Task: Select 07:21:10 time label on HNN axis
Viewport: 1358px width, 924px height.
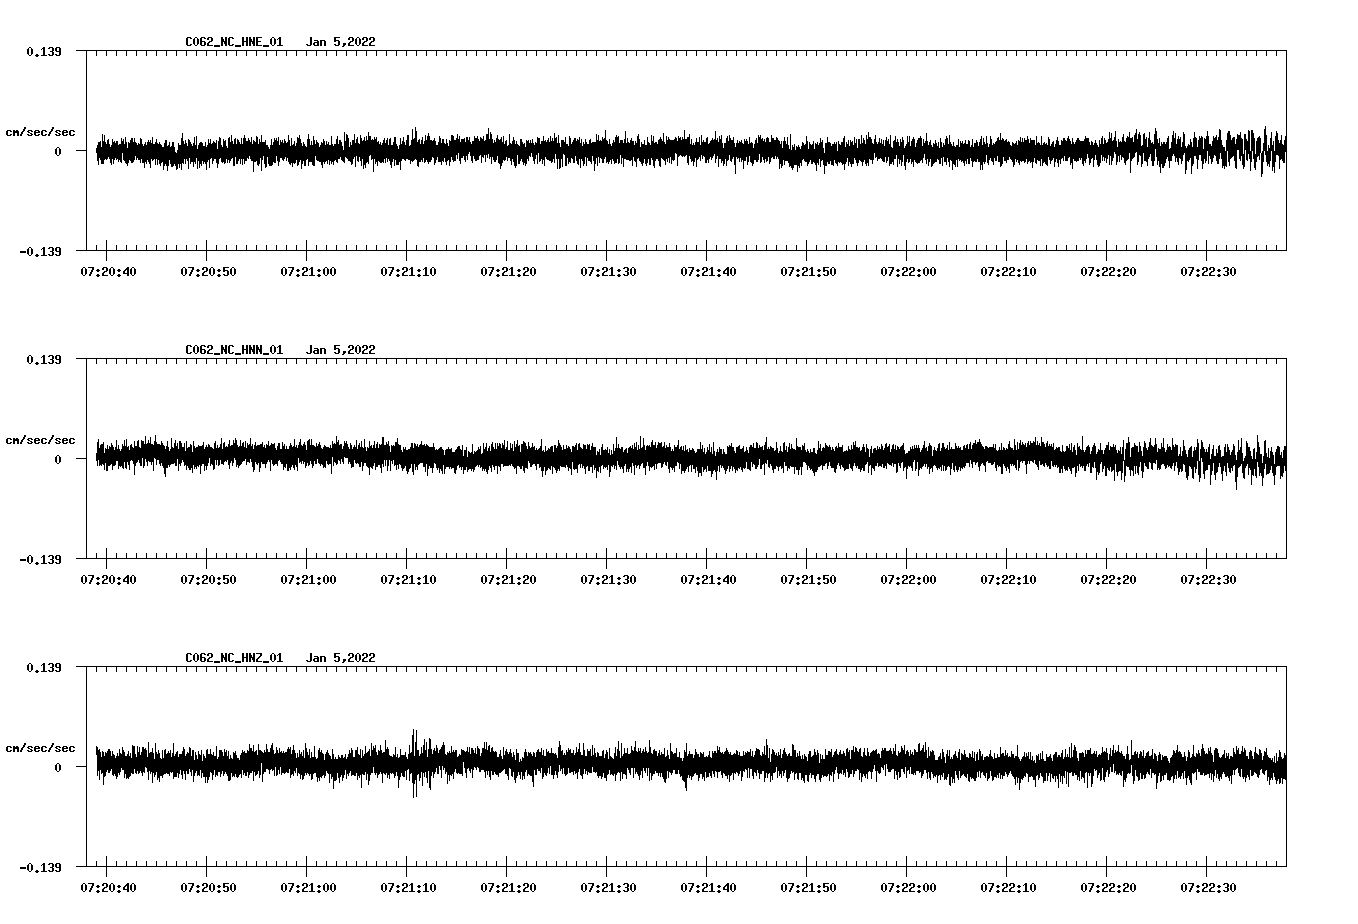Action: 408,579
